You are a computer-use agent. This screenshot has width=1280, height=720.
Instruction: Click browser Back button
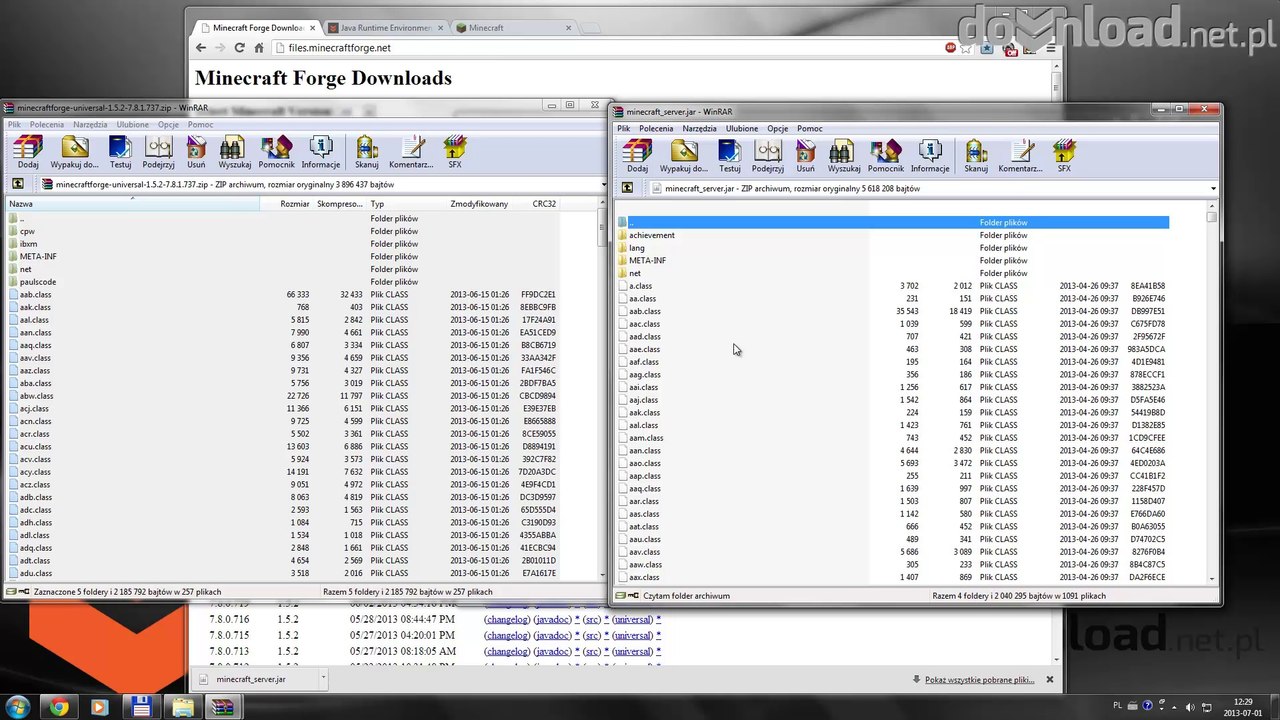(x=201, y=48)
